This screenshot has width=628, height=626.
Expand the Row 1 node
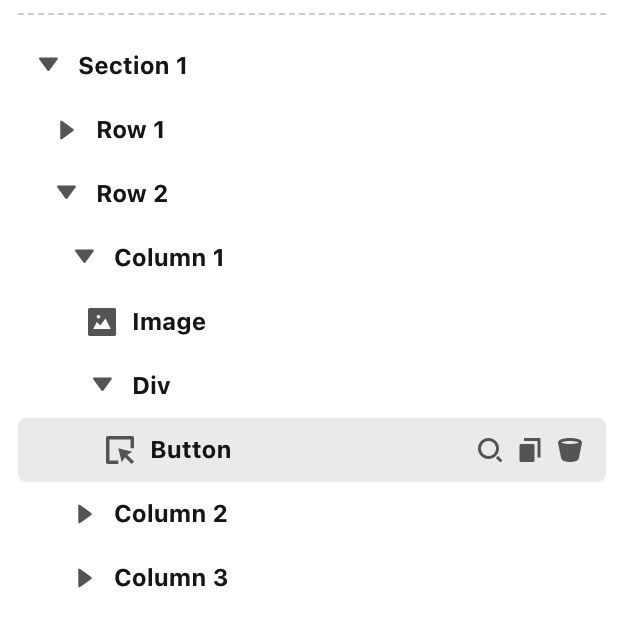coord(67,130)
